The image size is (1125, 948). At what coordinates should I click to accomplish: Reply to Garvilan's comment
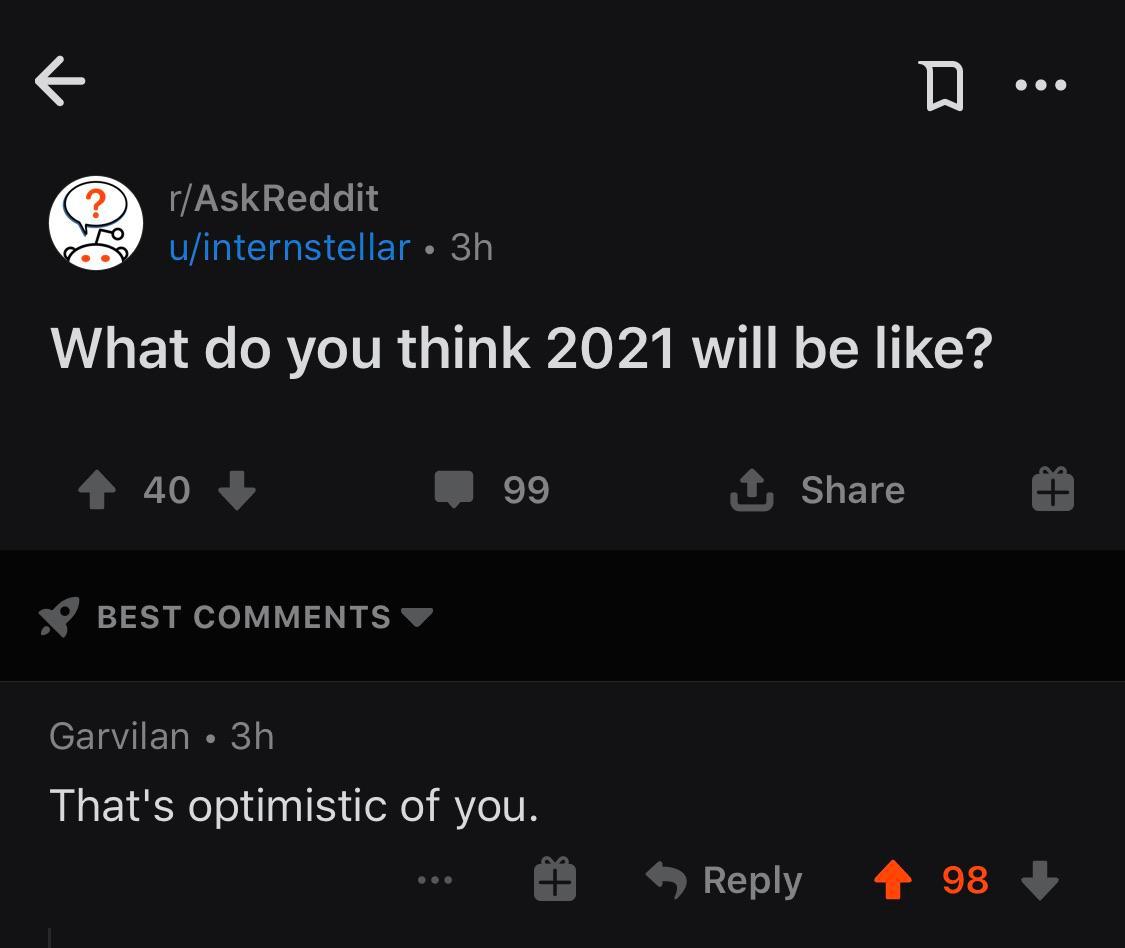pyautogui.click(x=724, y=880)
